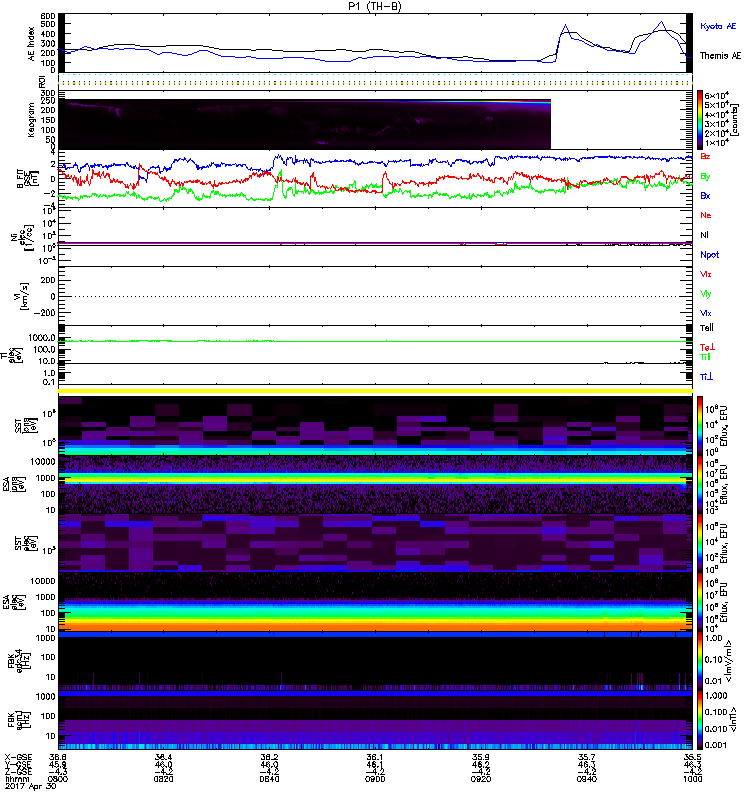Click the red Bz legend label
This screenshot has width=750, height=800.
(x=705, y=156)
